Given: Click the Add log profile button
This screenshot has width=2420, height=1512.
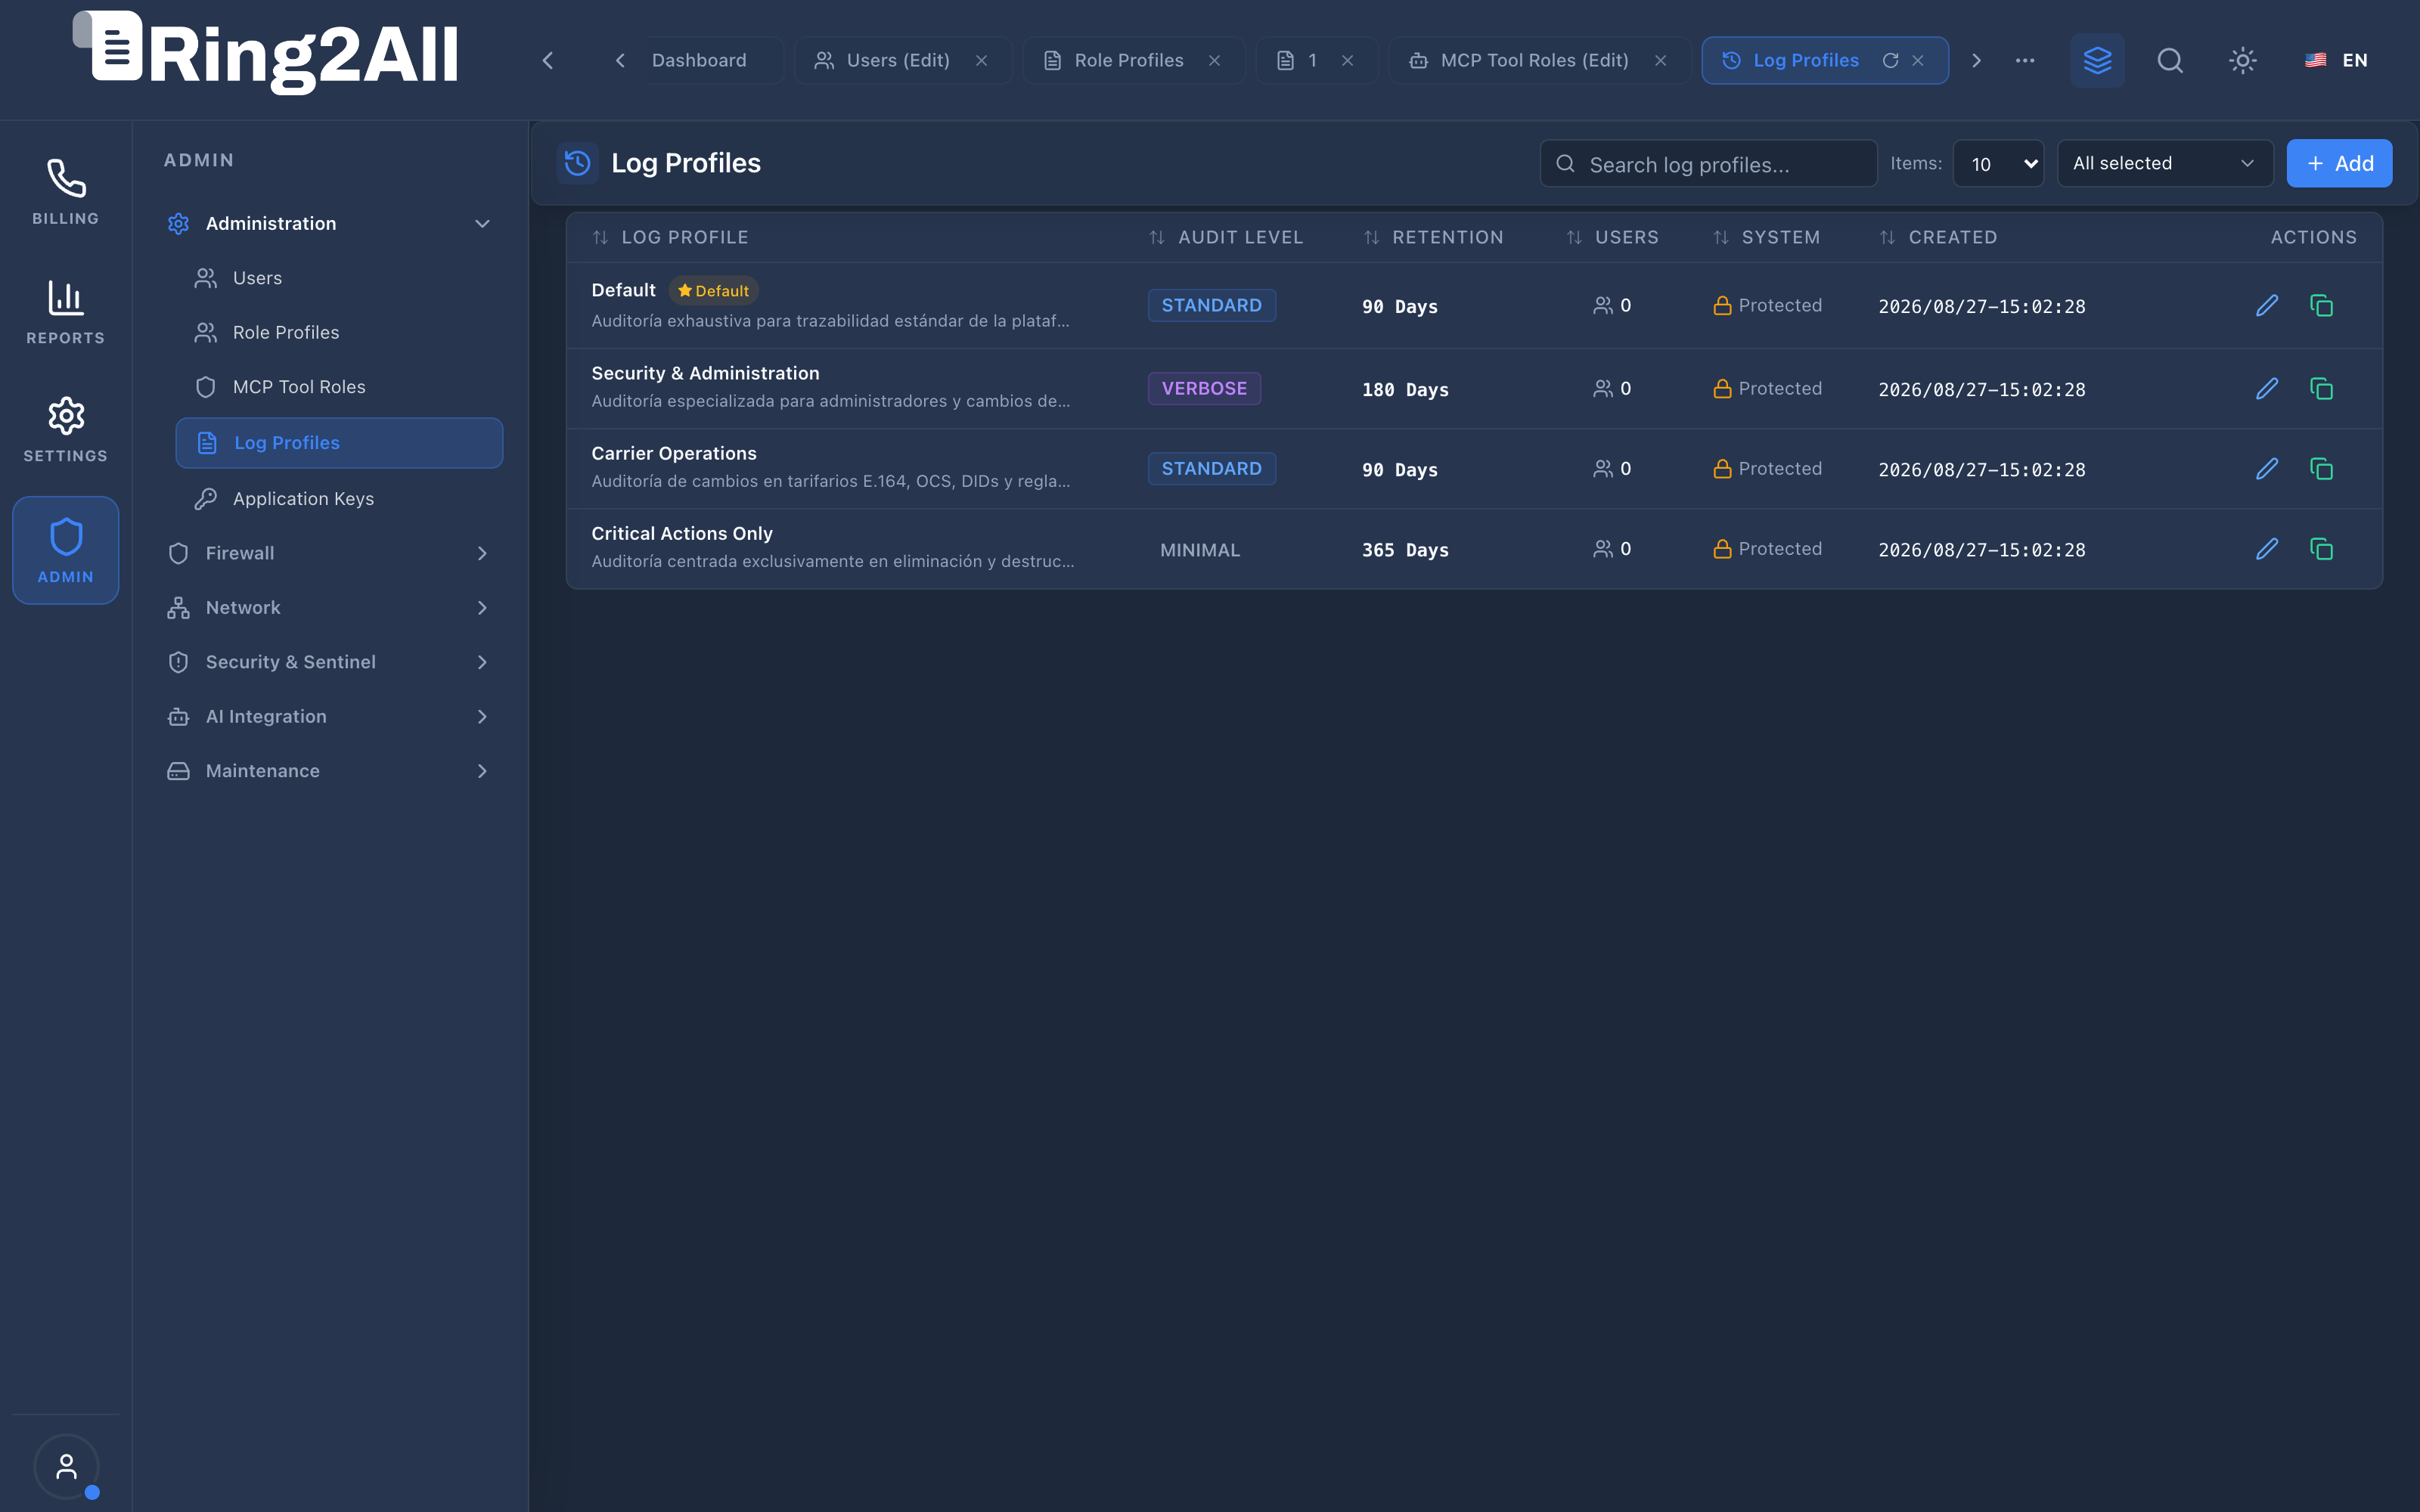Looking at the screenshot, I should point(2339,163).
